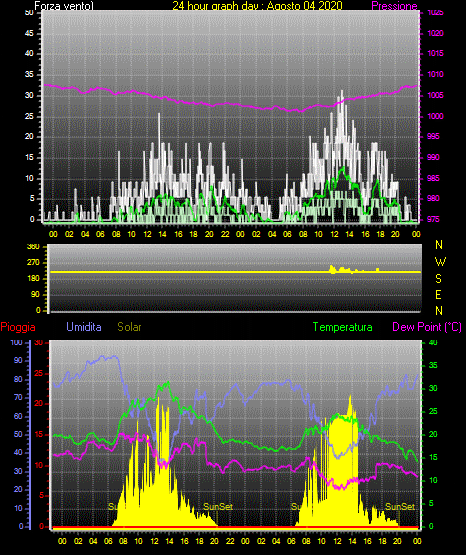Click the first 'SunSet' marker in lower chart

(x=218, y=507)
